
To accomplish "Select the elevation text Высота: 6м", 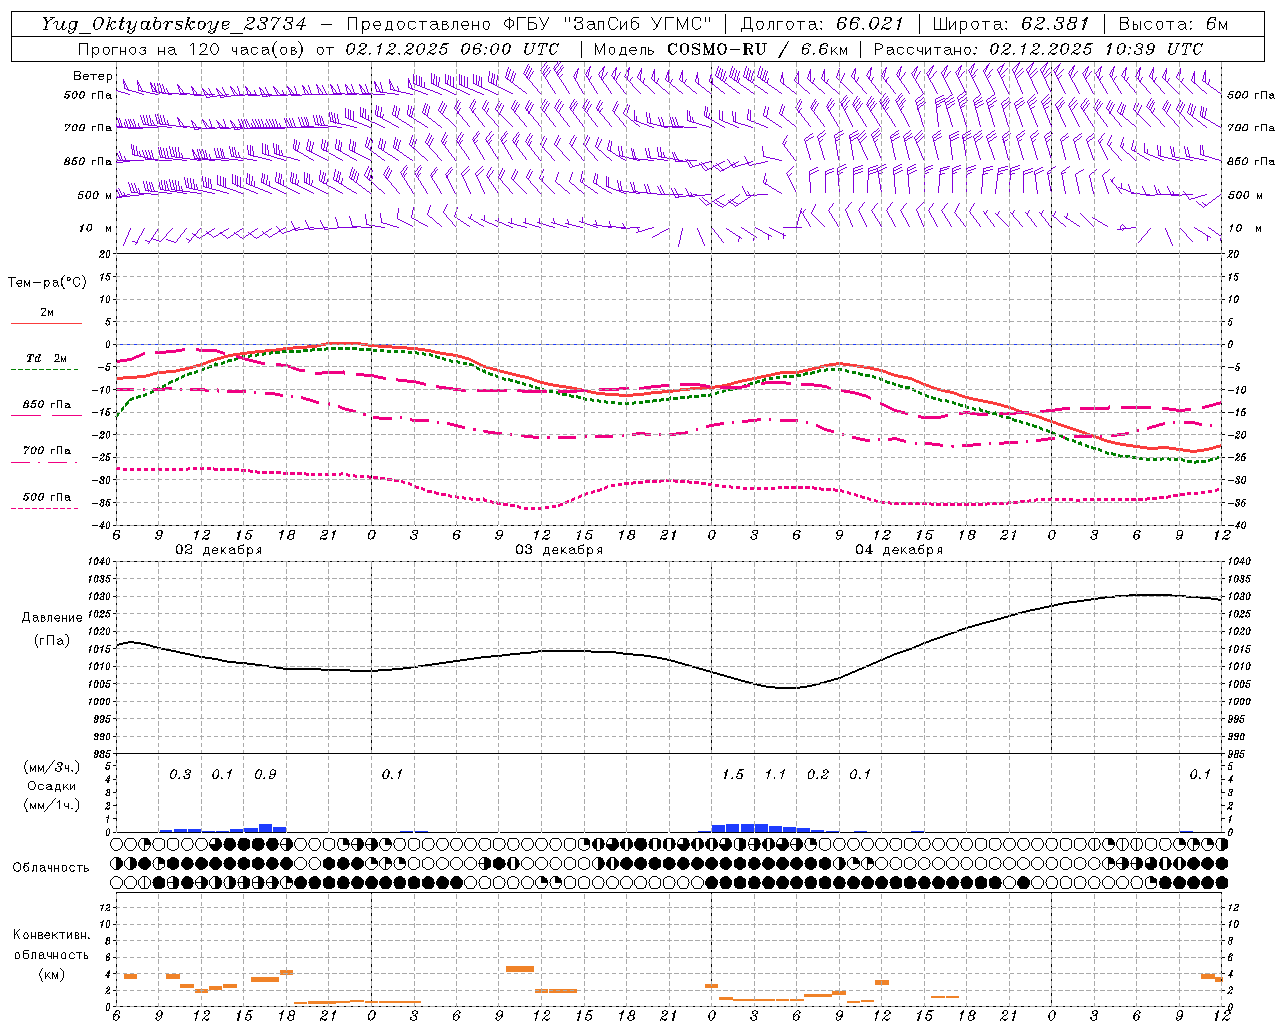I will point(1173,24).
